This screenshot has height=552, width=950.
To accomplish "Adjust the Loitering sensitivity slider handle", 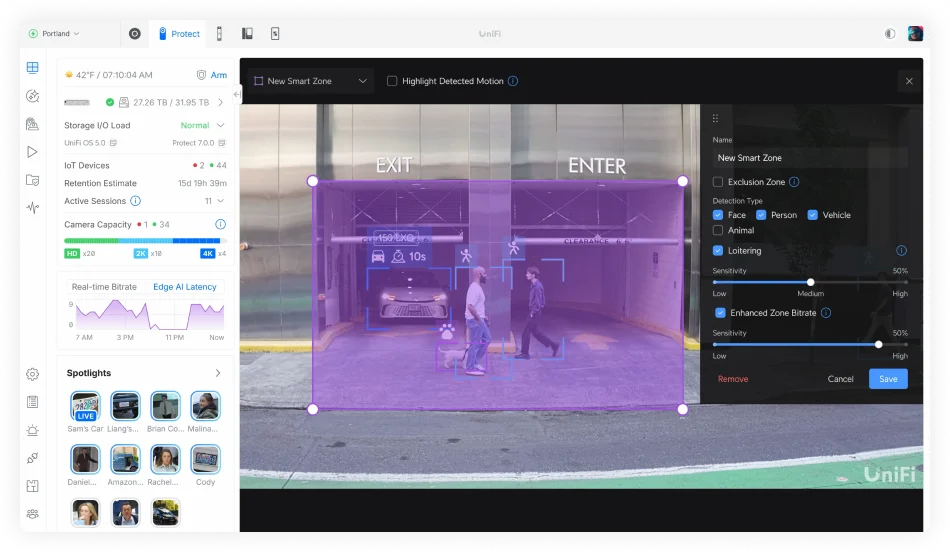I will pos(810,282).
